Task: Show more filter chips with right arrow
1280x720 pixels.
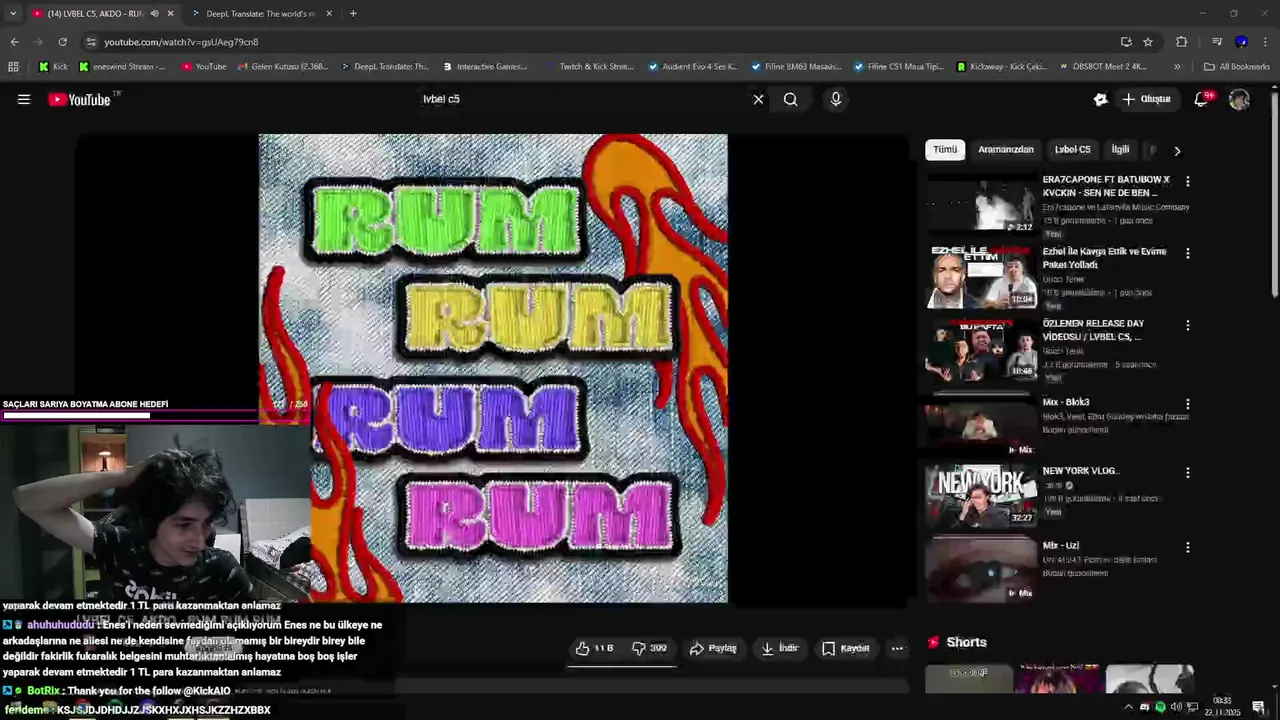Action: point(1177,151)
